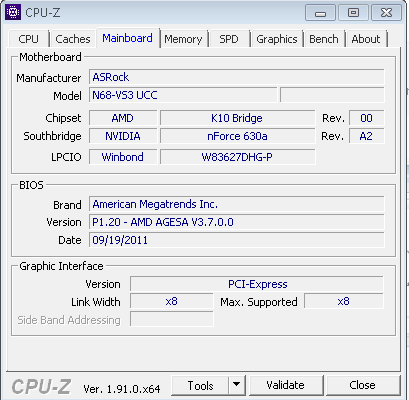Click the Validate button
Screen dimensions: 409x400
click(x=286, y=385)
